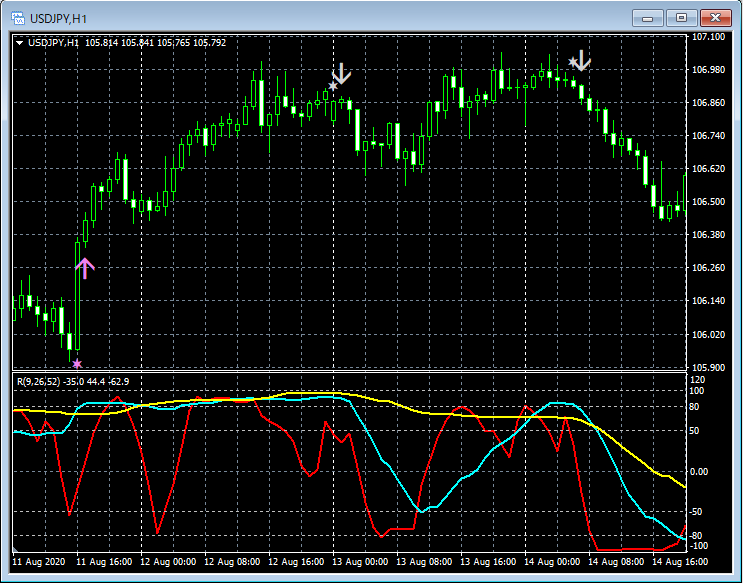Click the pink up arrow buy signal
This screenshot has width=744, height=583.
[x=85, y=268]
